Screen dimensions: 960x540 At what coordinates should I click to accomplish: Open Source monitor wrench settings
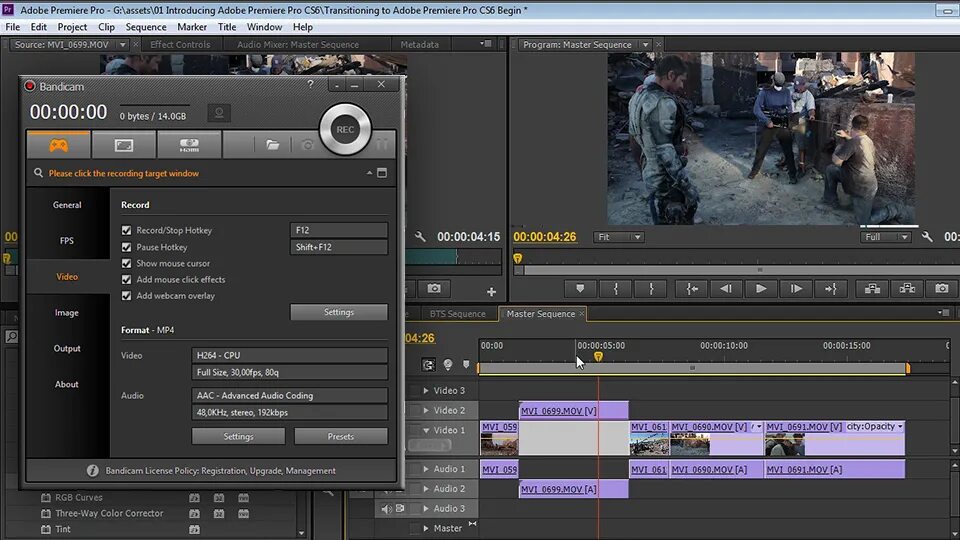tap(420, 236)
